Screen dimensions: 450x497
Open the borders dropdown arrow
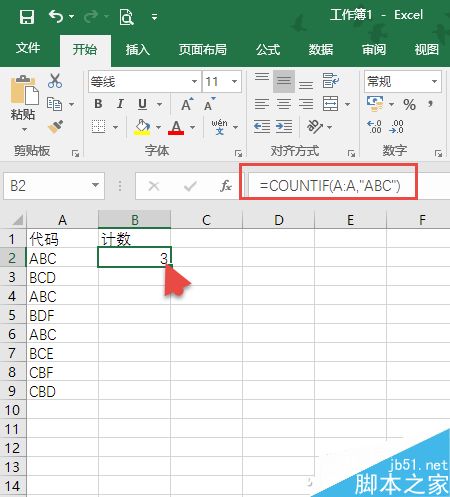[115, 127]
